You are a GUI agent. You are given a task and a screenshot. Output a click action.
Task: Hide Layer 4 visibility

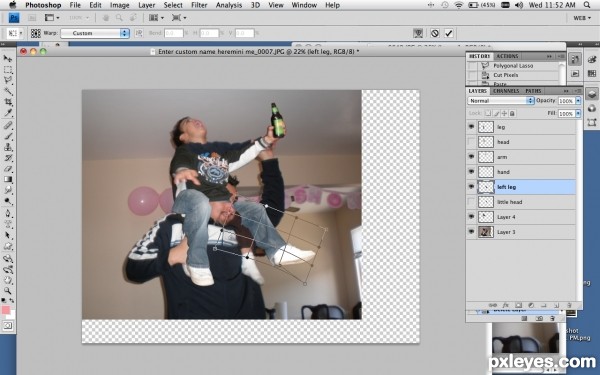tap(471, 217)
